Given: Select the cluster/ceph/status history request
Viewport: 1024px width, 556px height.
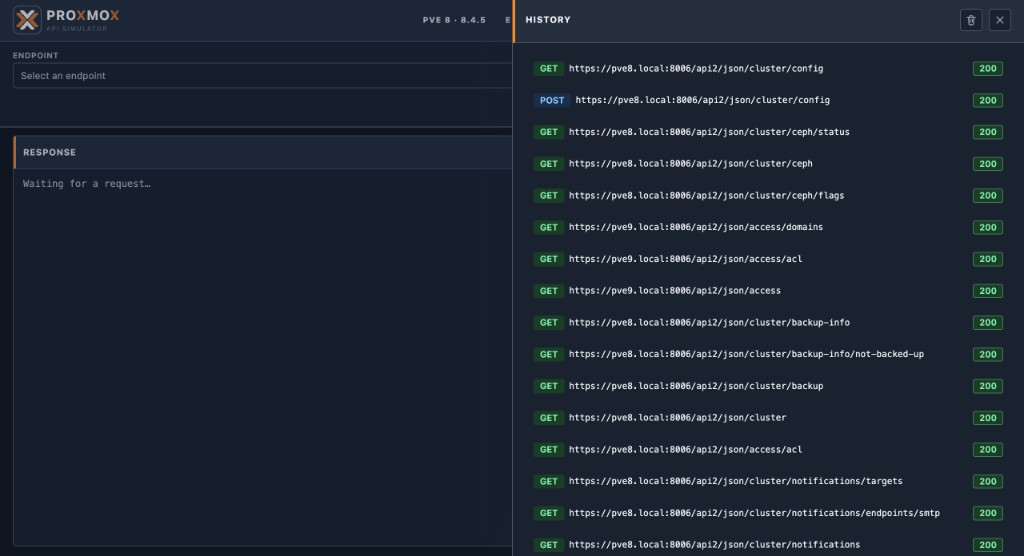Looking at the screenshot, I should 768,132.
